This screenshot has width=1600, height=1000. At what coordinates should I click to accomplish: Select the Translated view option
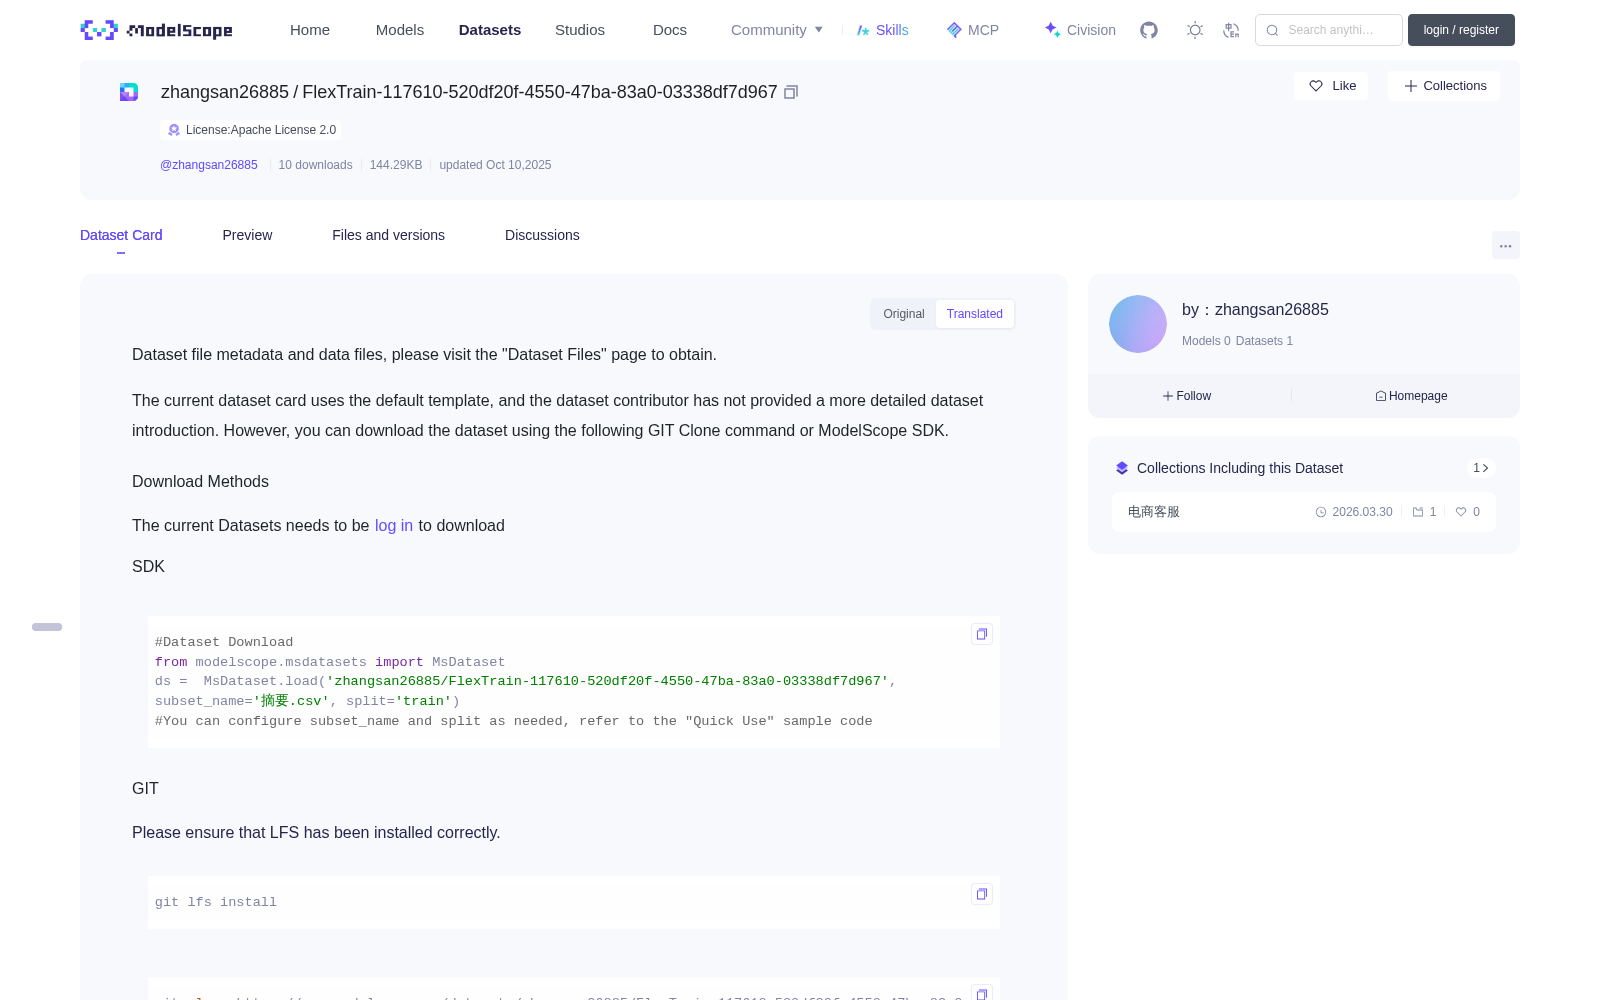975,314
